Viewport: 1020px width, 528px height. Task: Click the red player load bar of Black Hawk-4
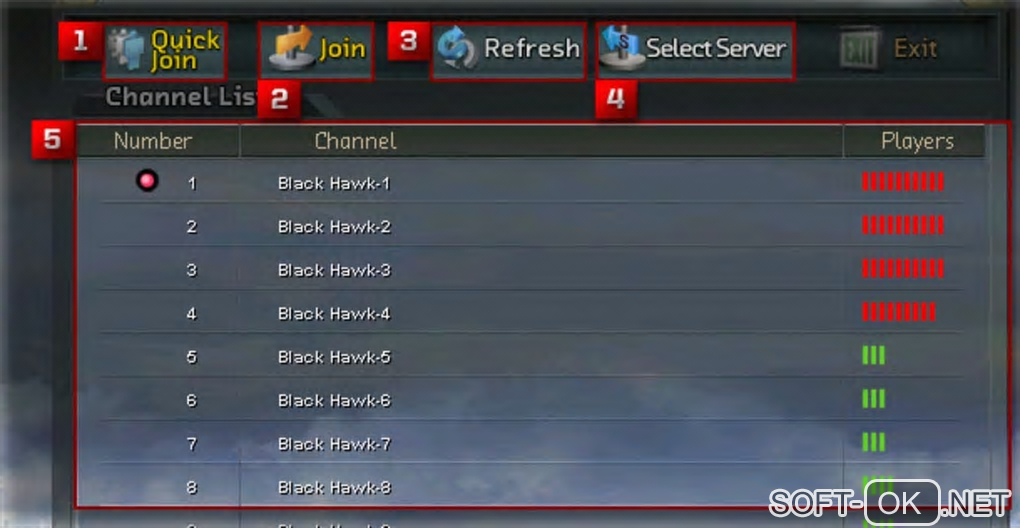click(x=899, y=312)
